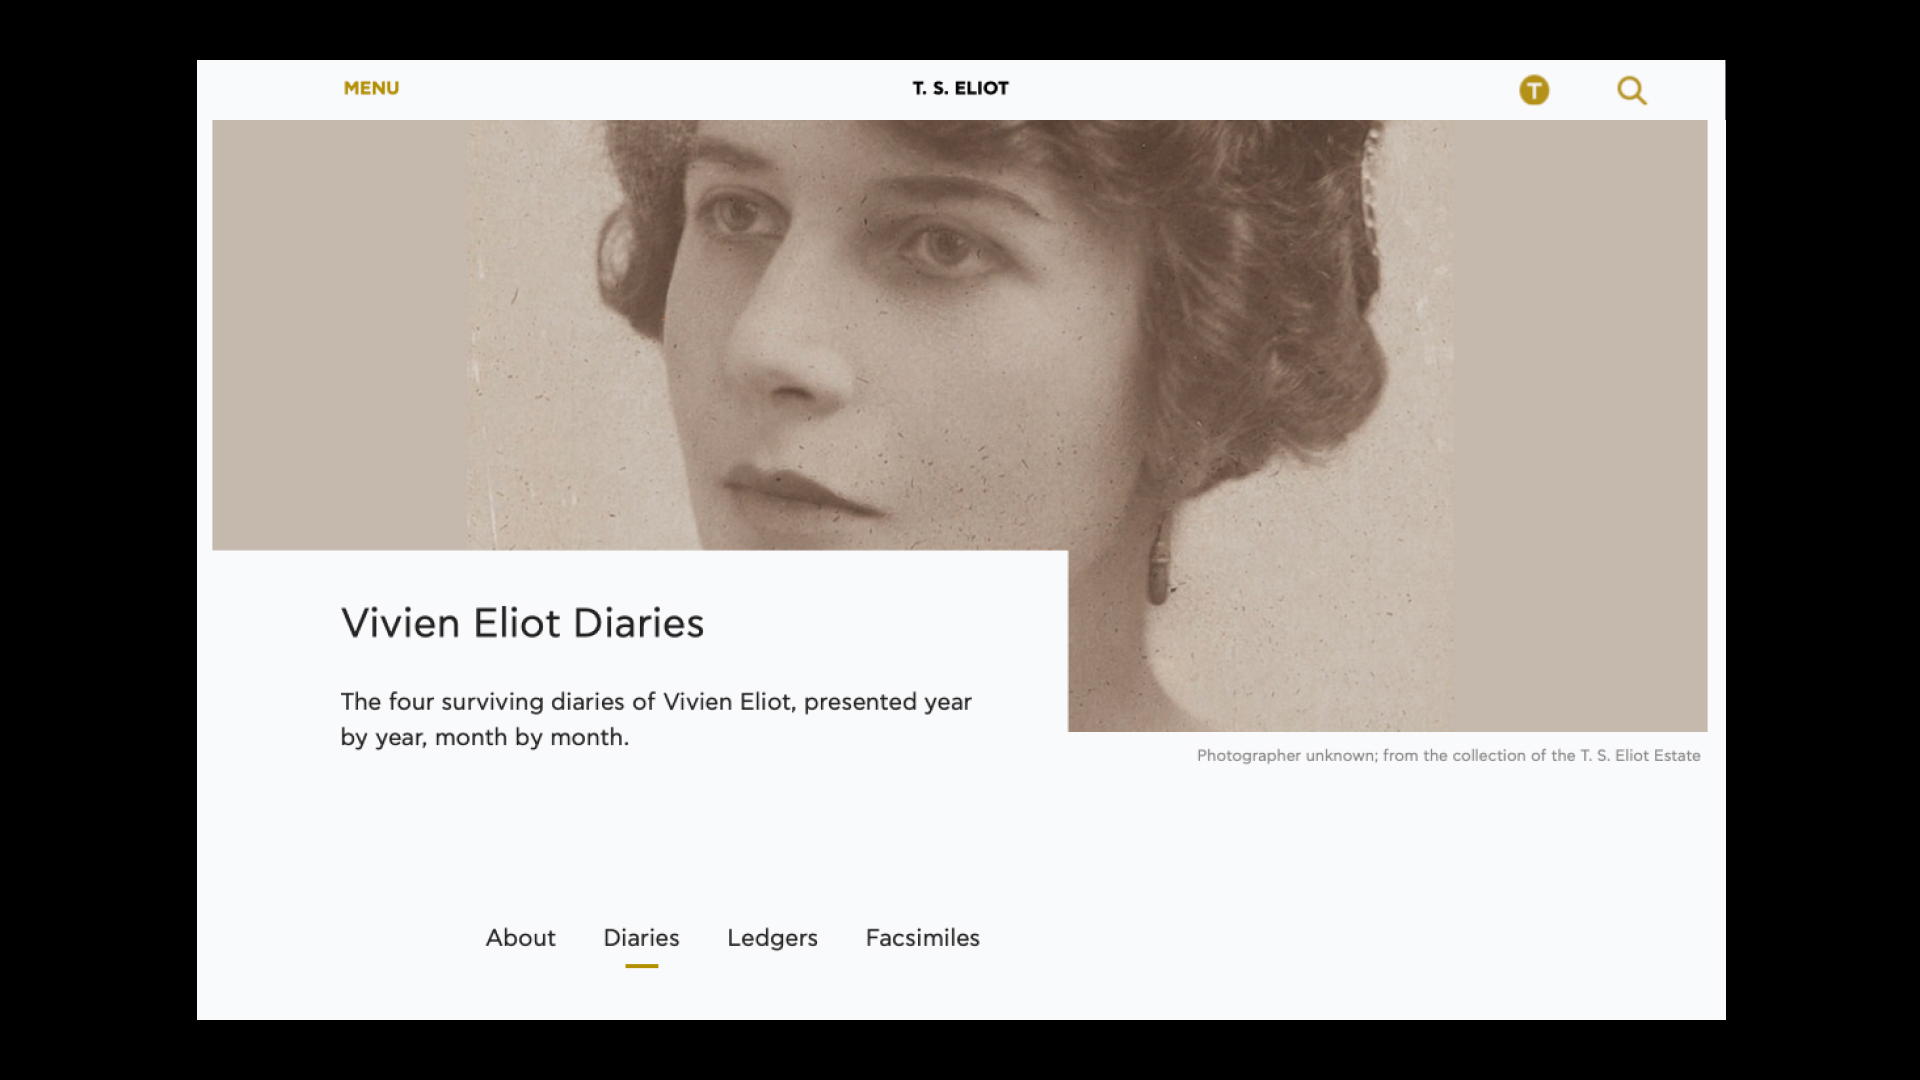
Task: Click the plain beige area right of the portrait
Action: pos(1580,425)
